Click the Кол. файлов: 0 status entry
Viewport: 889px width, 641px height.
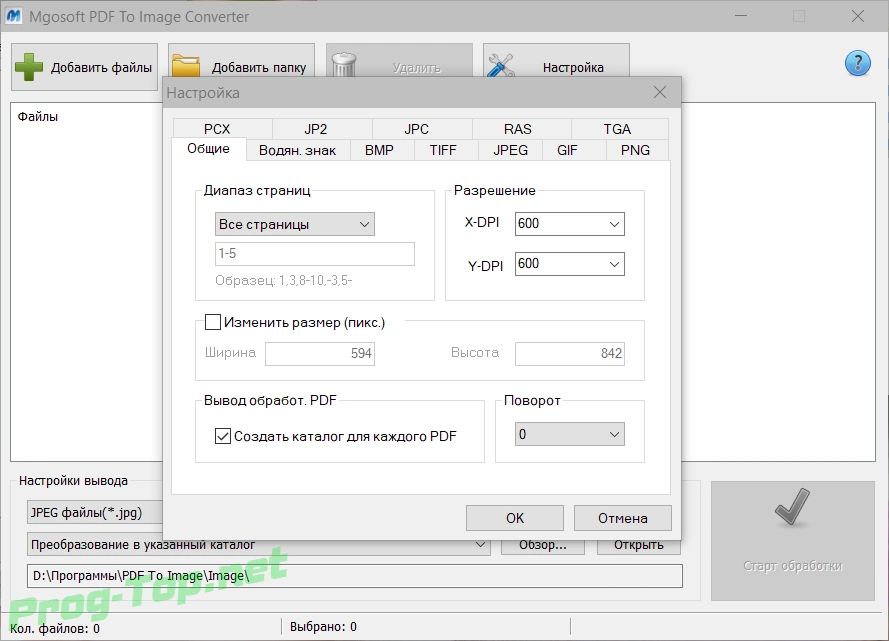click(x=55, y=628)
